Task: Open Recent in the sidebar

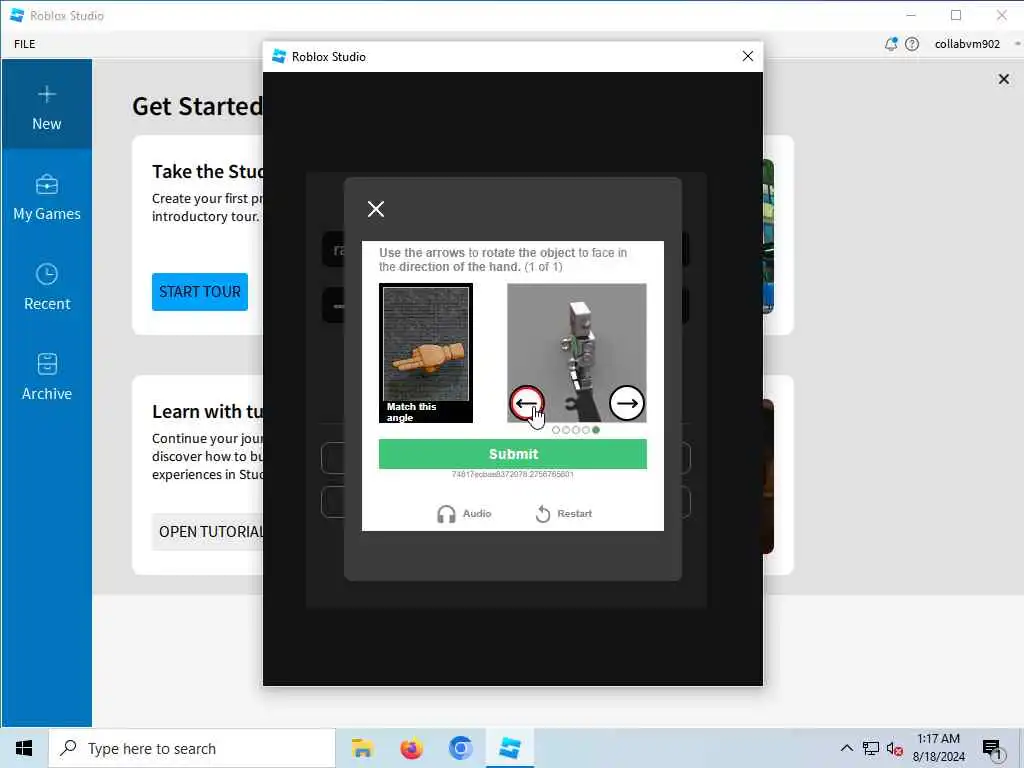Action: [x=46, y=287]
